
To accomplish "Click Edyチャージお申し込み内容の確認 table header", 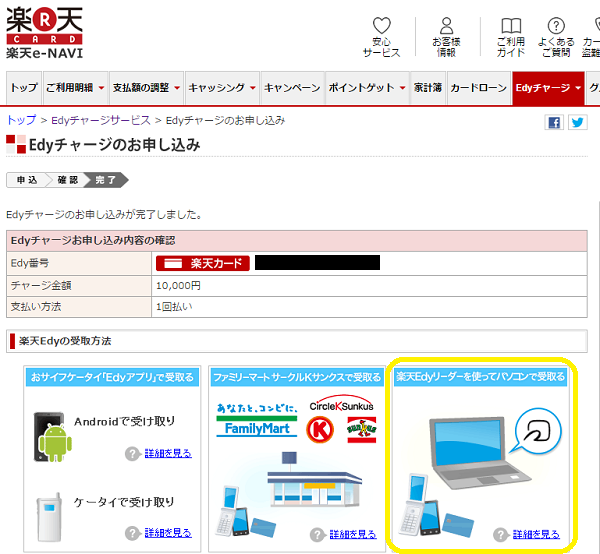I will (x=297, y=241).
